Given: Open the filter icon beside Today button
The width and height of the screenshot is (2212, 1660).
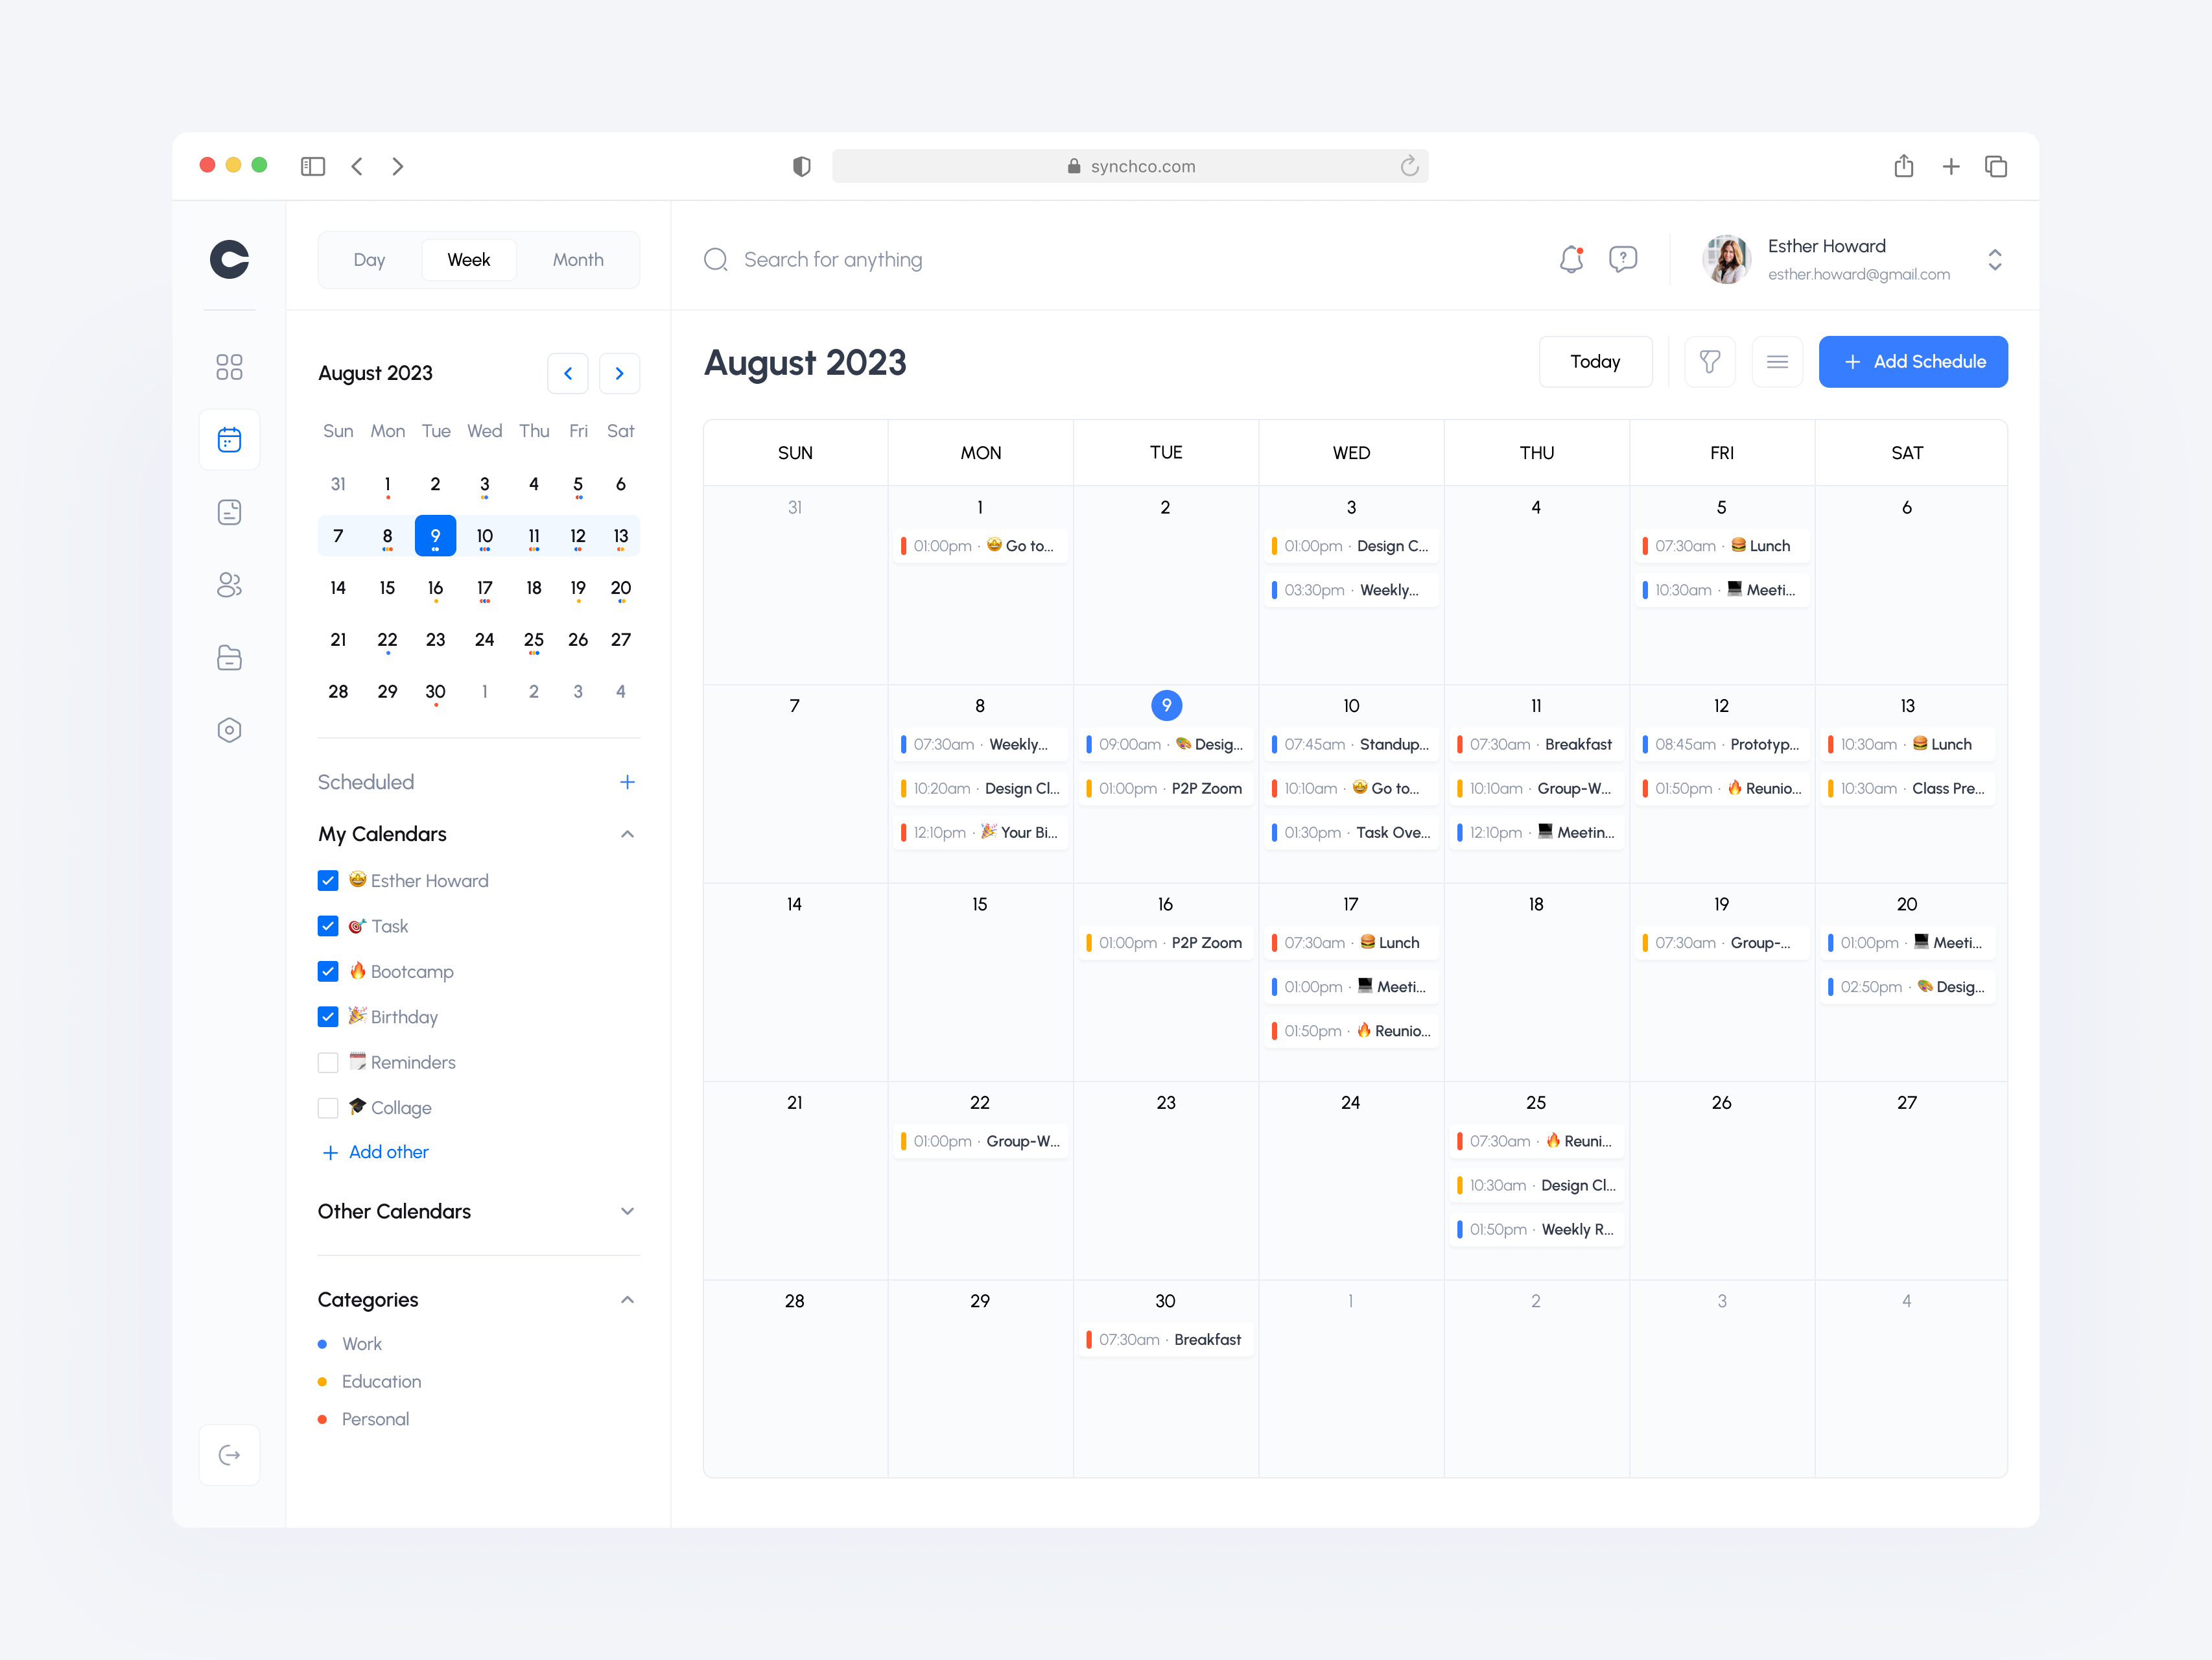Looking at the screenshot, I should pyautogui.click(x=1710, y=361).
